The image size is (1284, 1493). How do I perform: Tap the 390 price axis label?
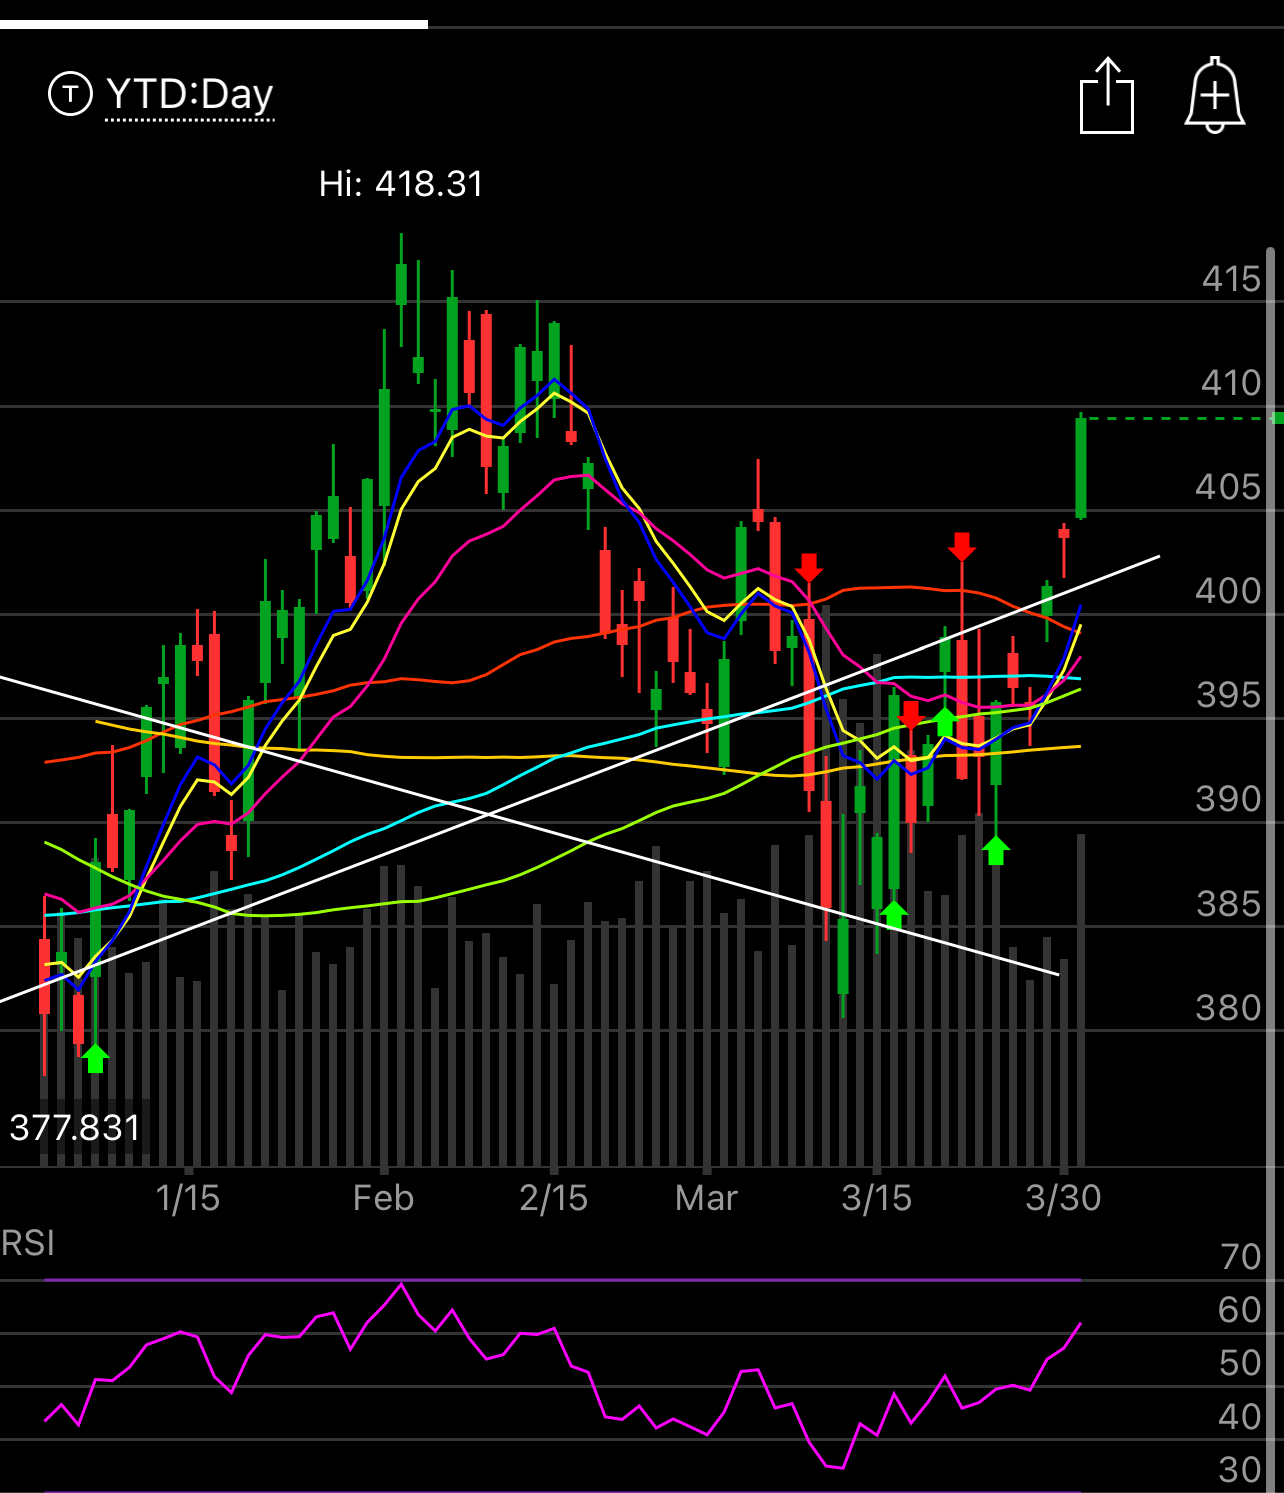[x=1229, y=798]
